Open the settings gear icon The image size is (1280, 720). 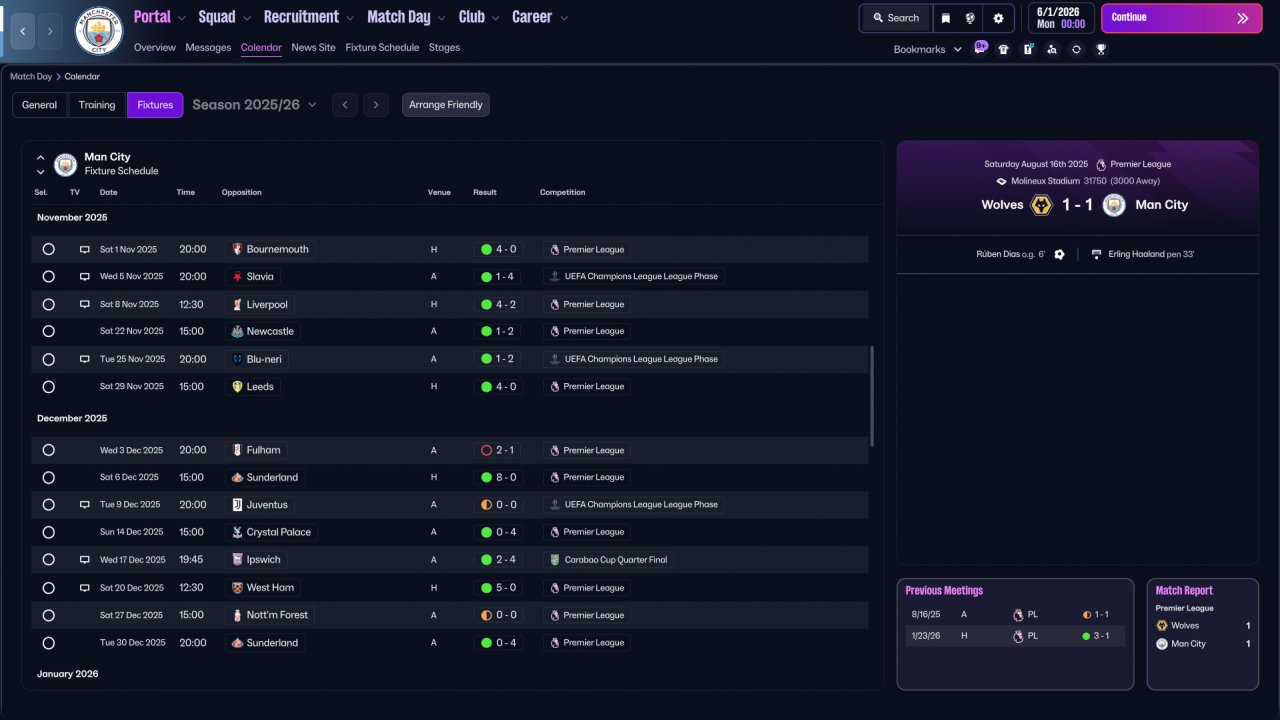pos(998,18)
